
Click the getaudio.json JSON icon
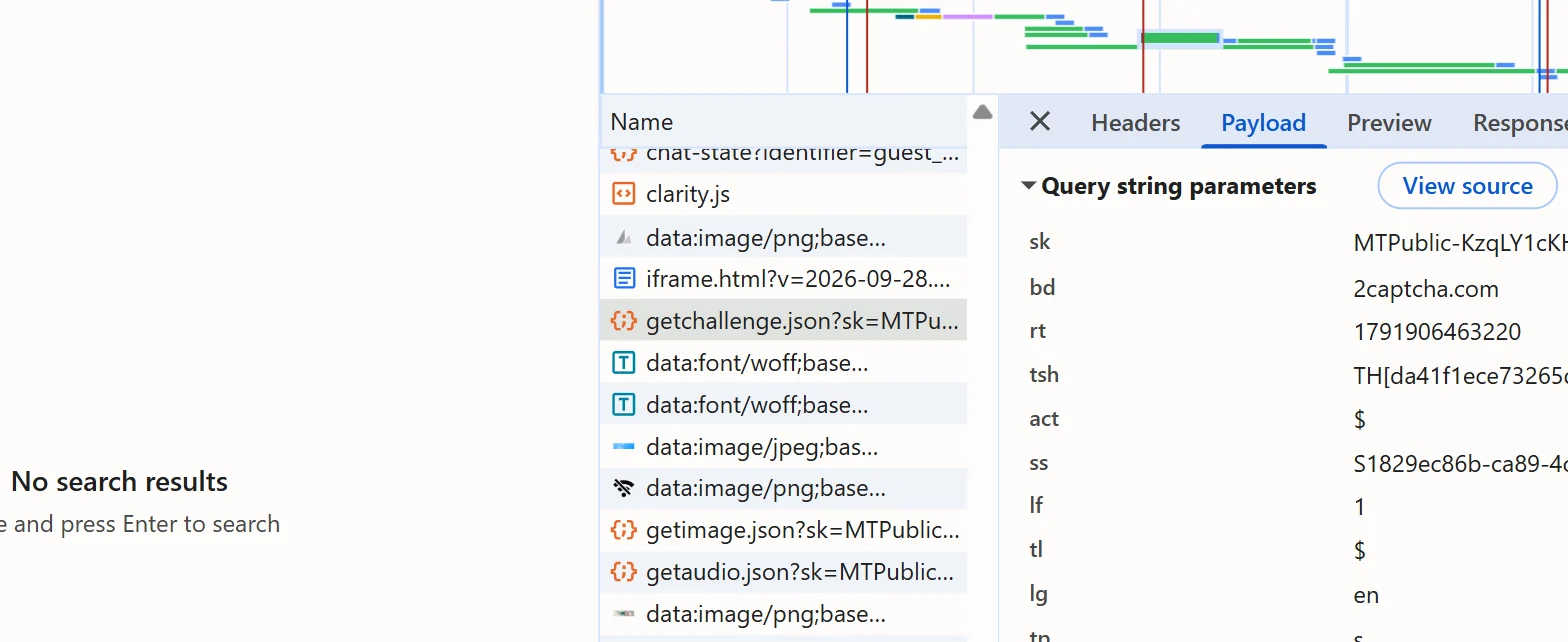[623, 572]
